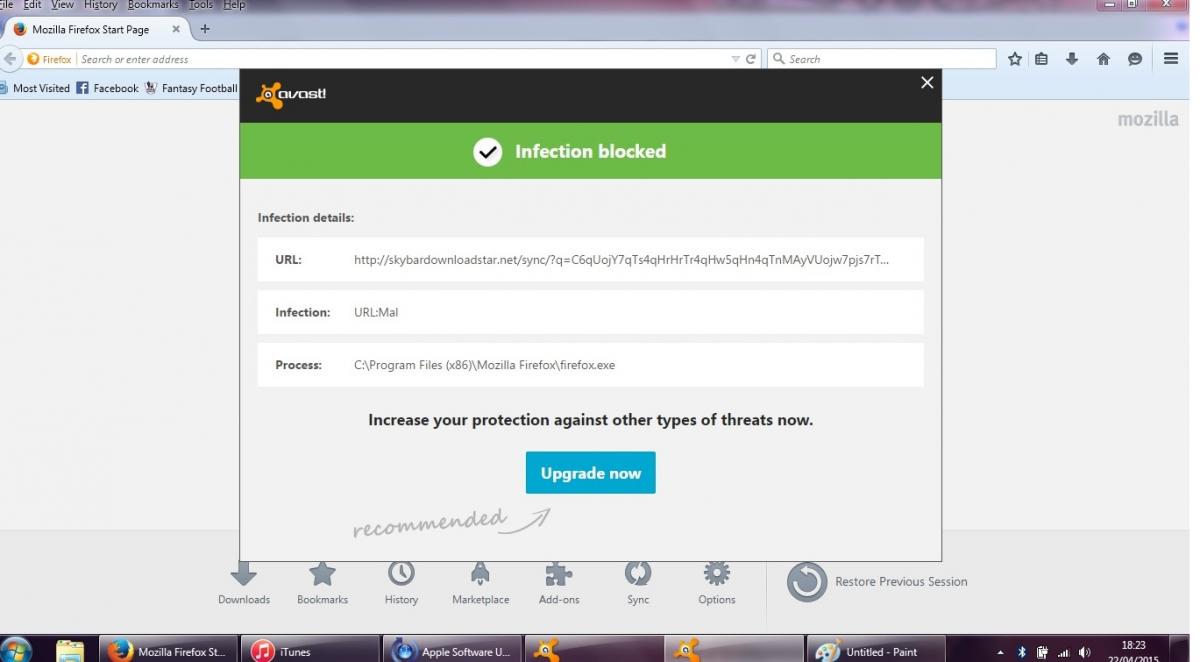Click the Upgrade now button
1200x662 pixels.
(x=590, y=473)
